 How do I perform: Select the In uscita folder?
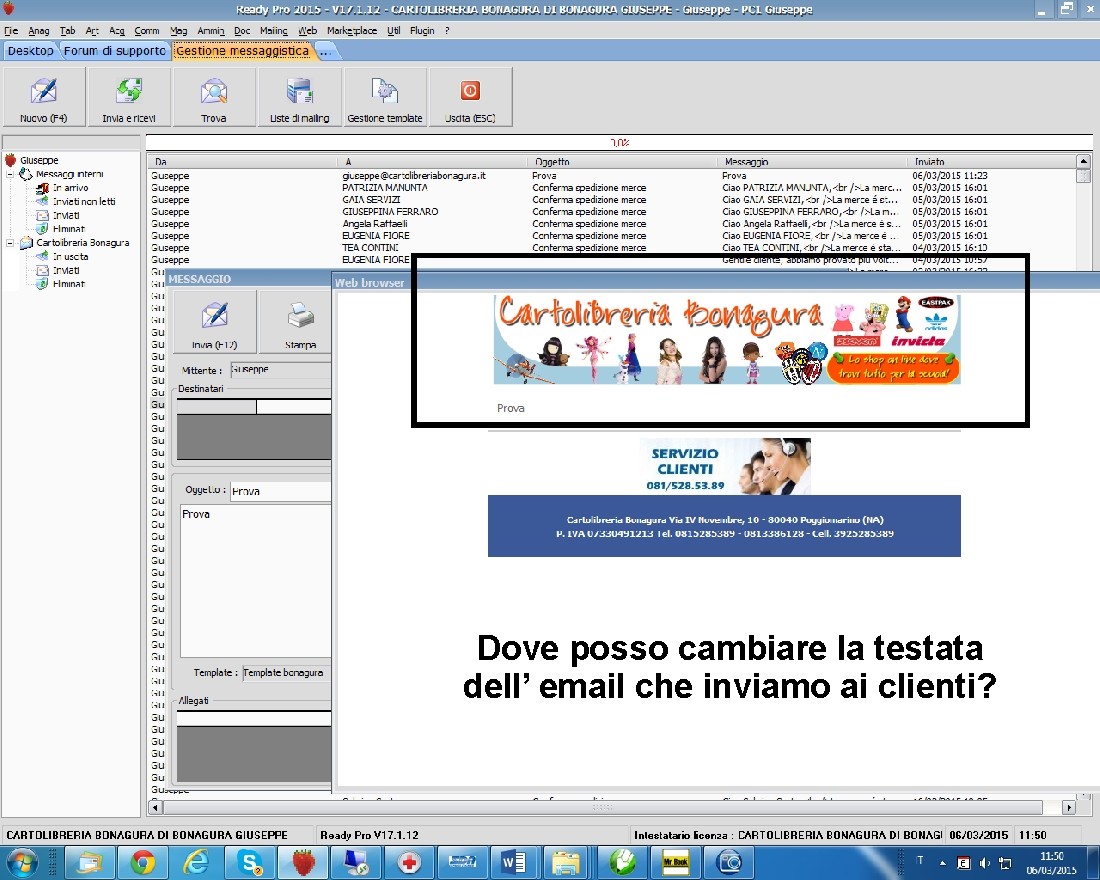click(x=70, y=257)
